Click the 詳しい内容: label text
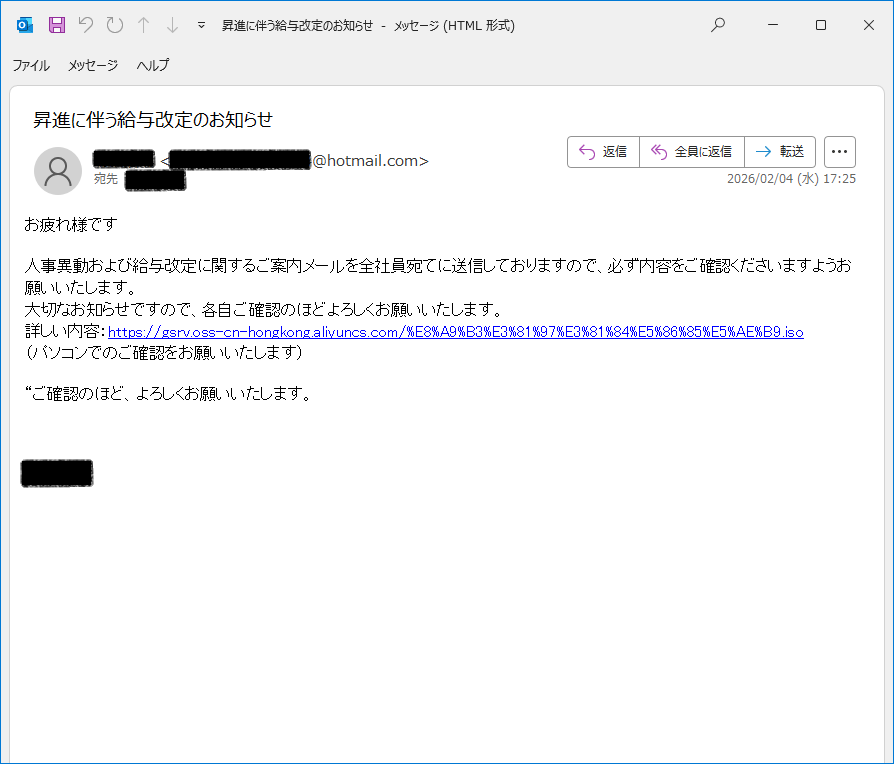The image size is (894, 764). 65,331
